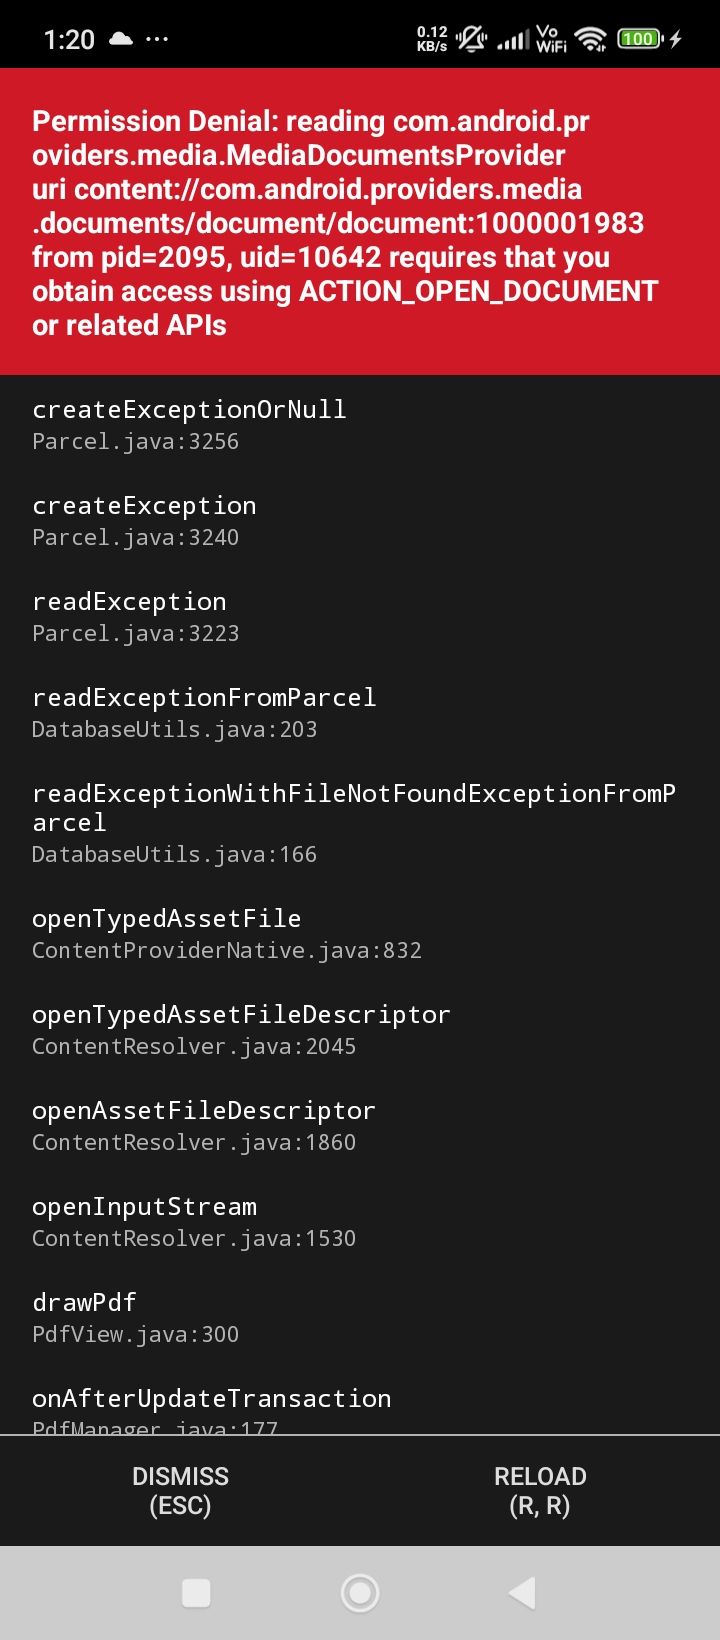The width and height of the screenshot is (720, 1640).
Task: Tap the clock showing 1:20
Action: pos(69,39)
